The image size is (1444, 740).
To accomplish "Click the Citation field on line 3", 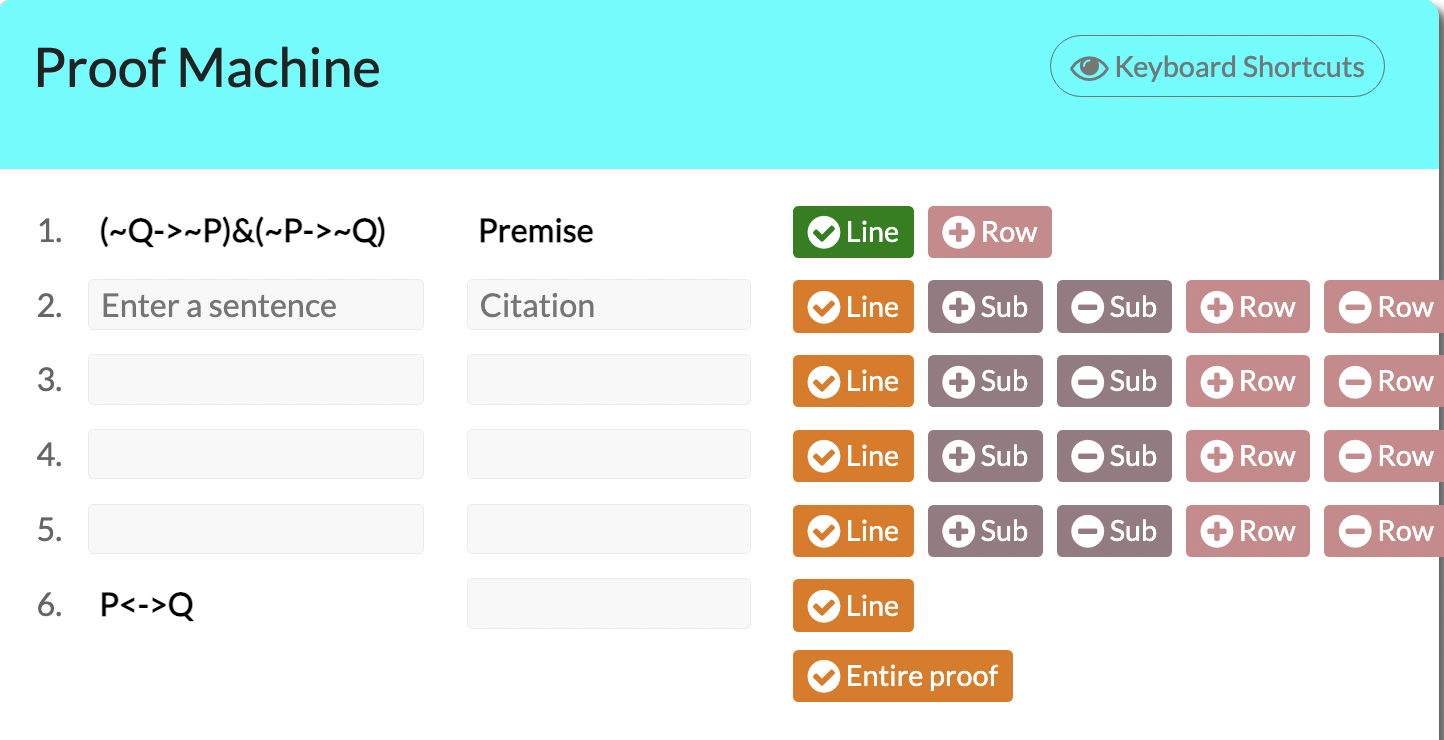I will 608,380.
